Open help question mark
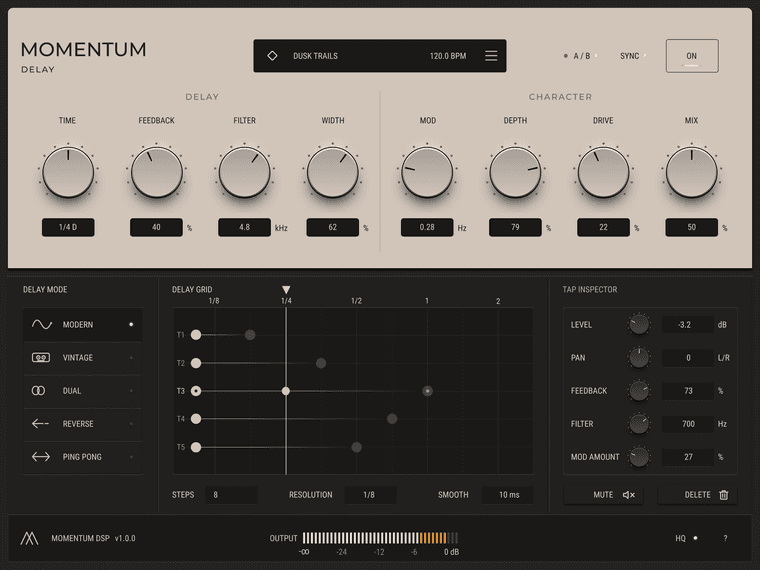 pyautogui.click(x=725, y=538)
